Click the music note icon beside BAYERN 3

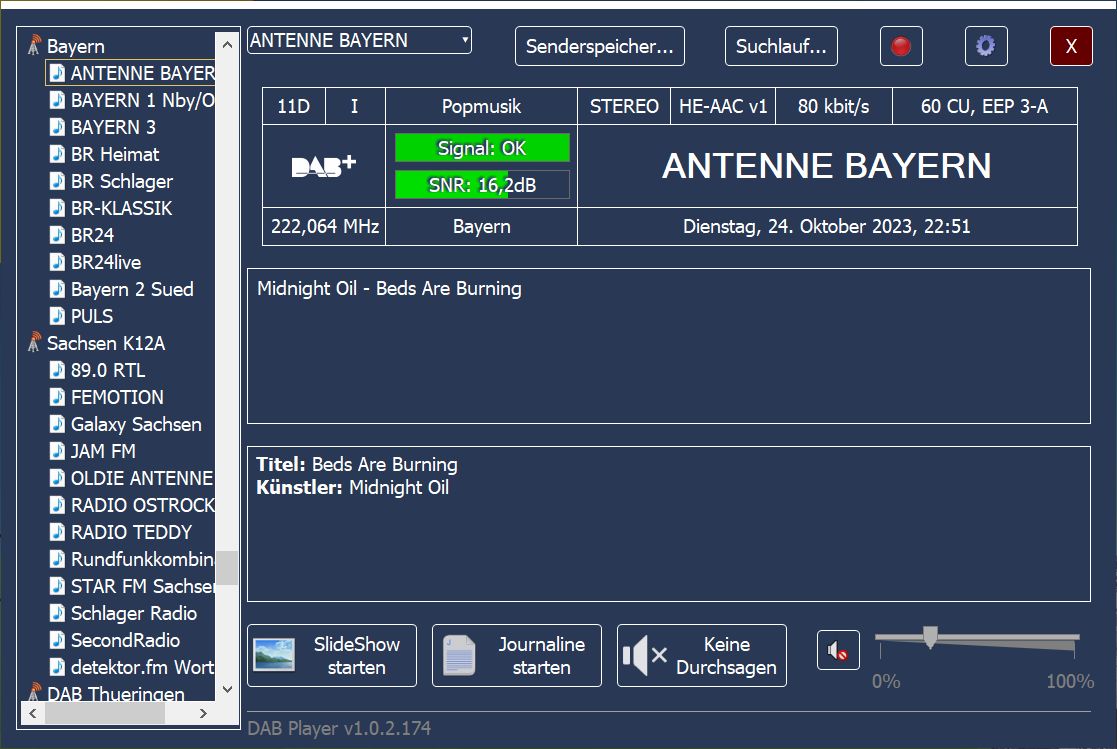[x=57, y=127]
